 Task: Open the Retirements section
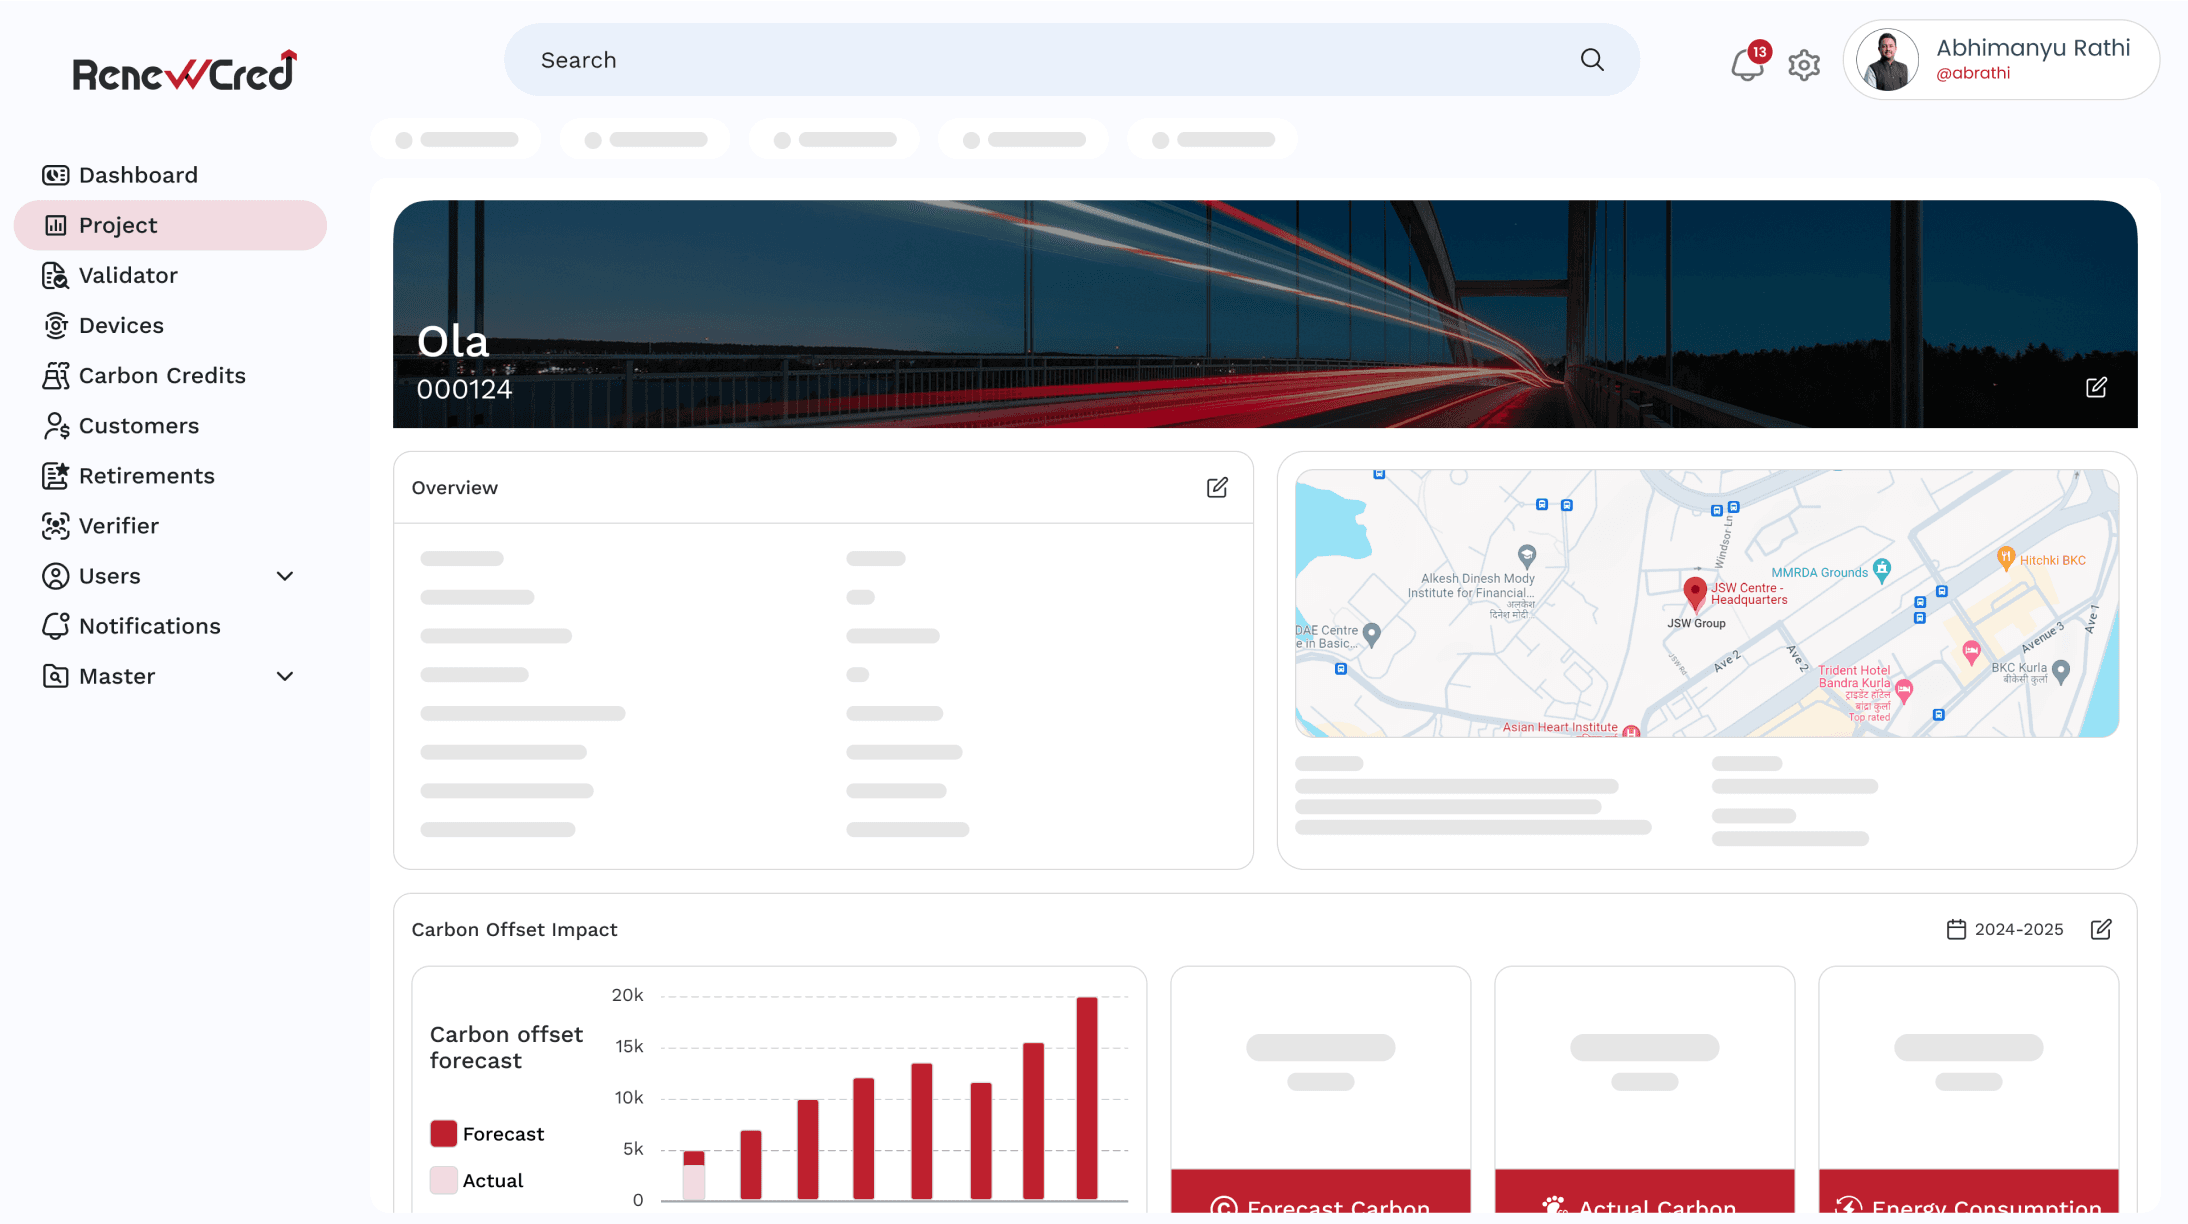(146, 475)
